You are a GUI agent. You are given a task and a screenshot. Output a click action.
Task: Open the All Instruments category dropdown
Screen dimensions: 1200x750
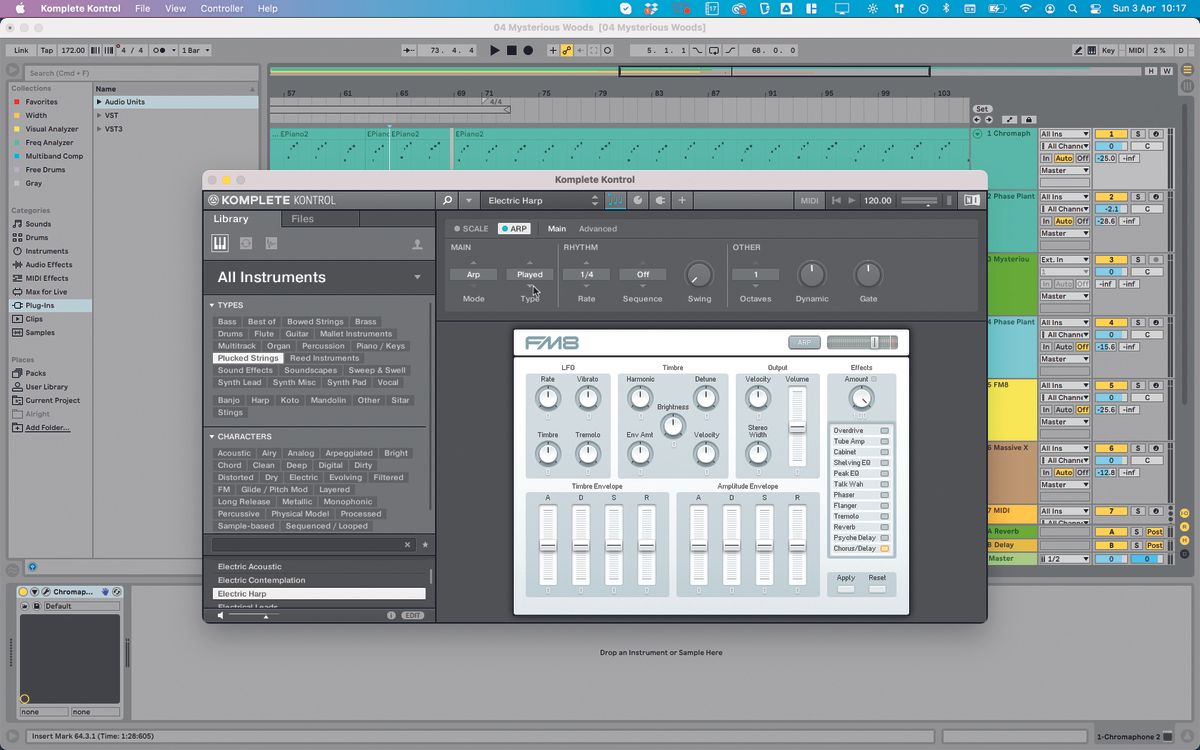[418, 277]
